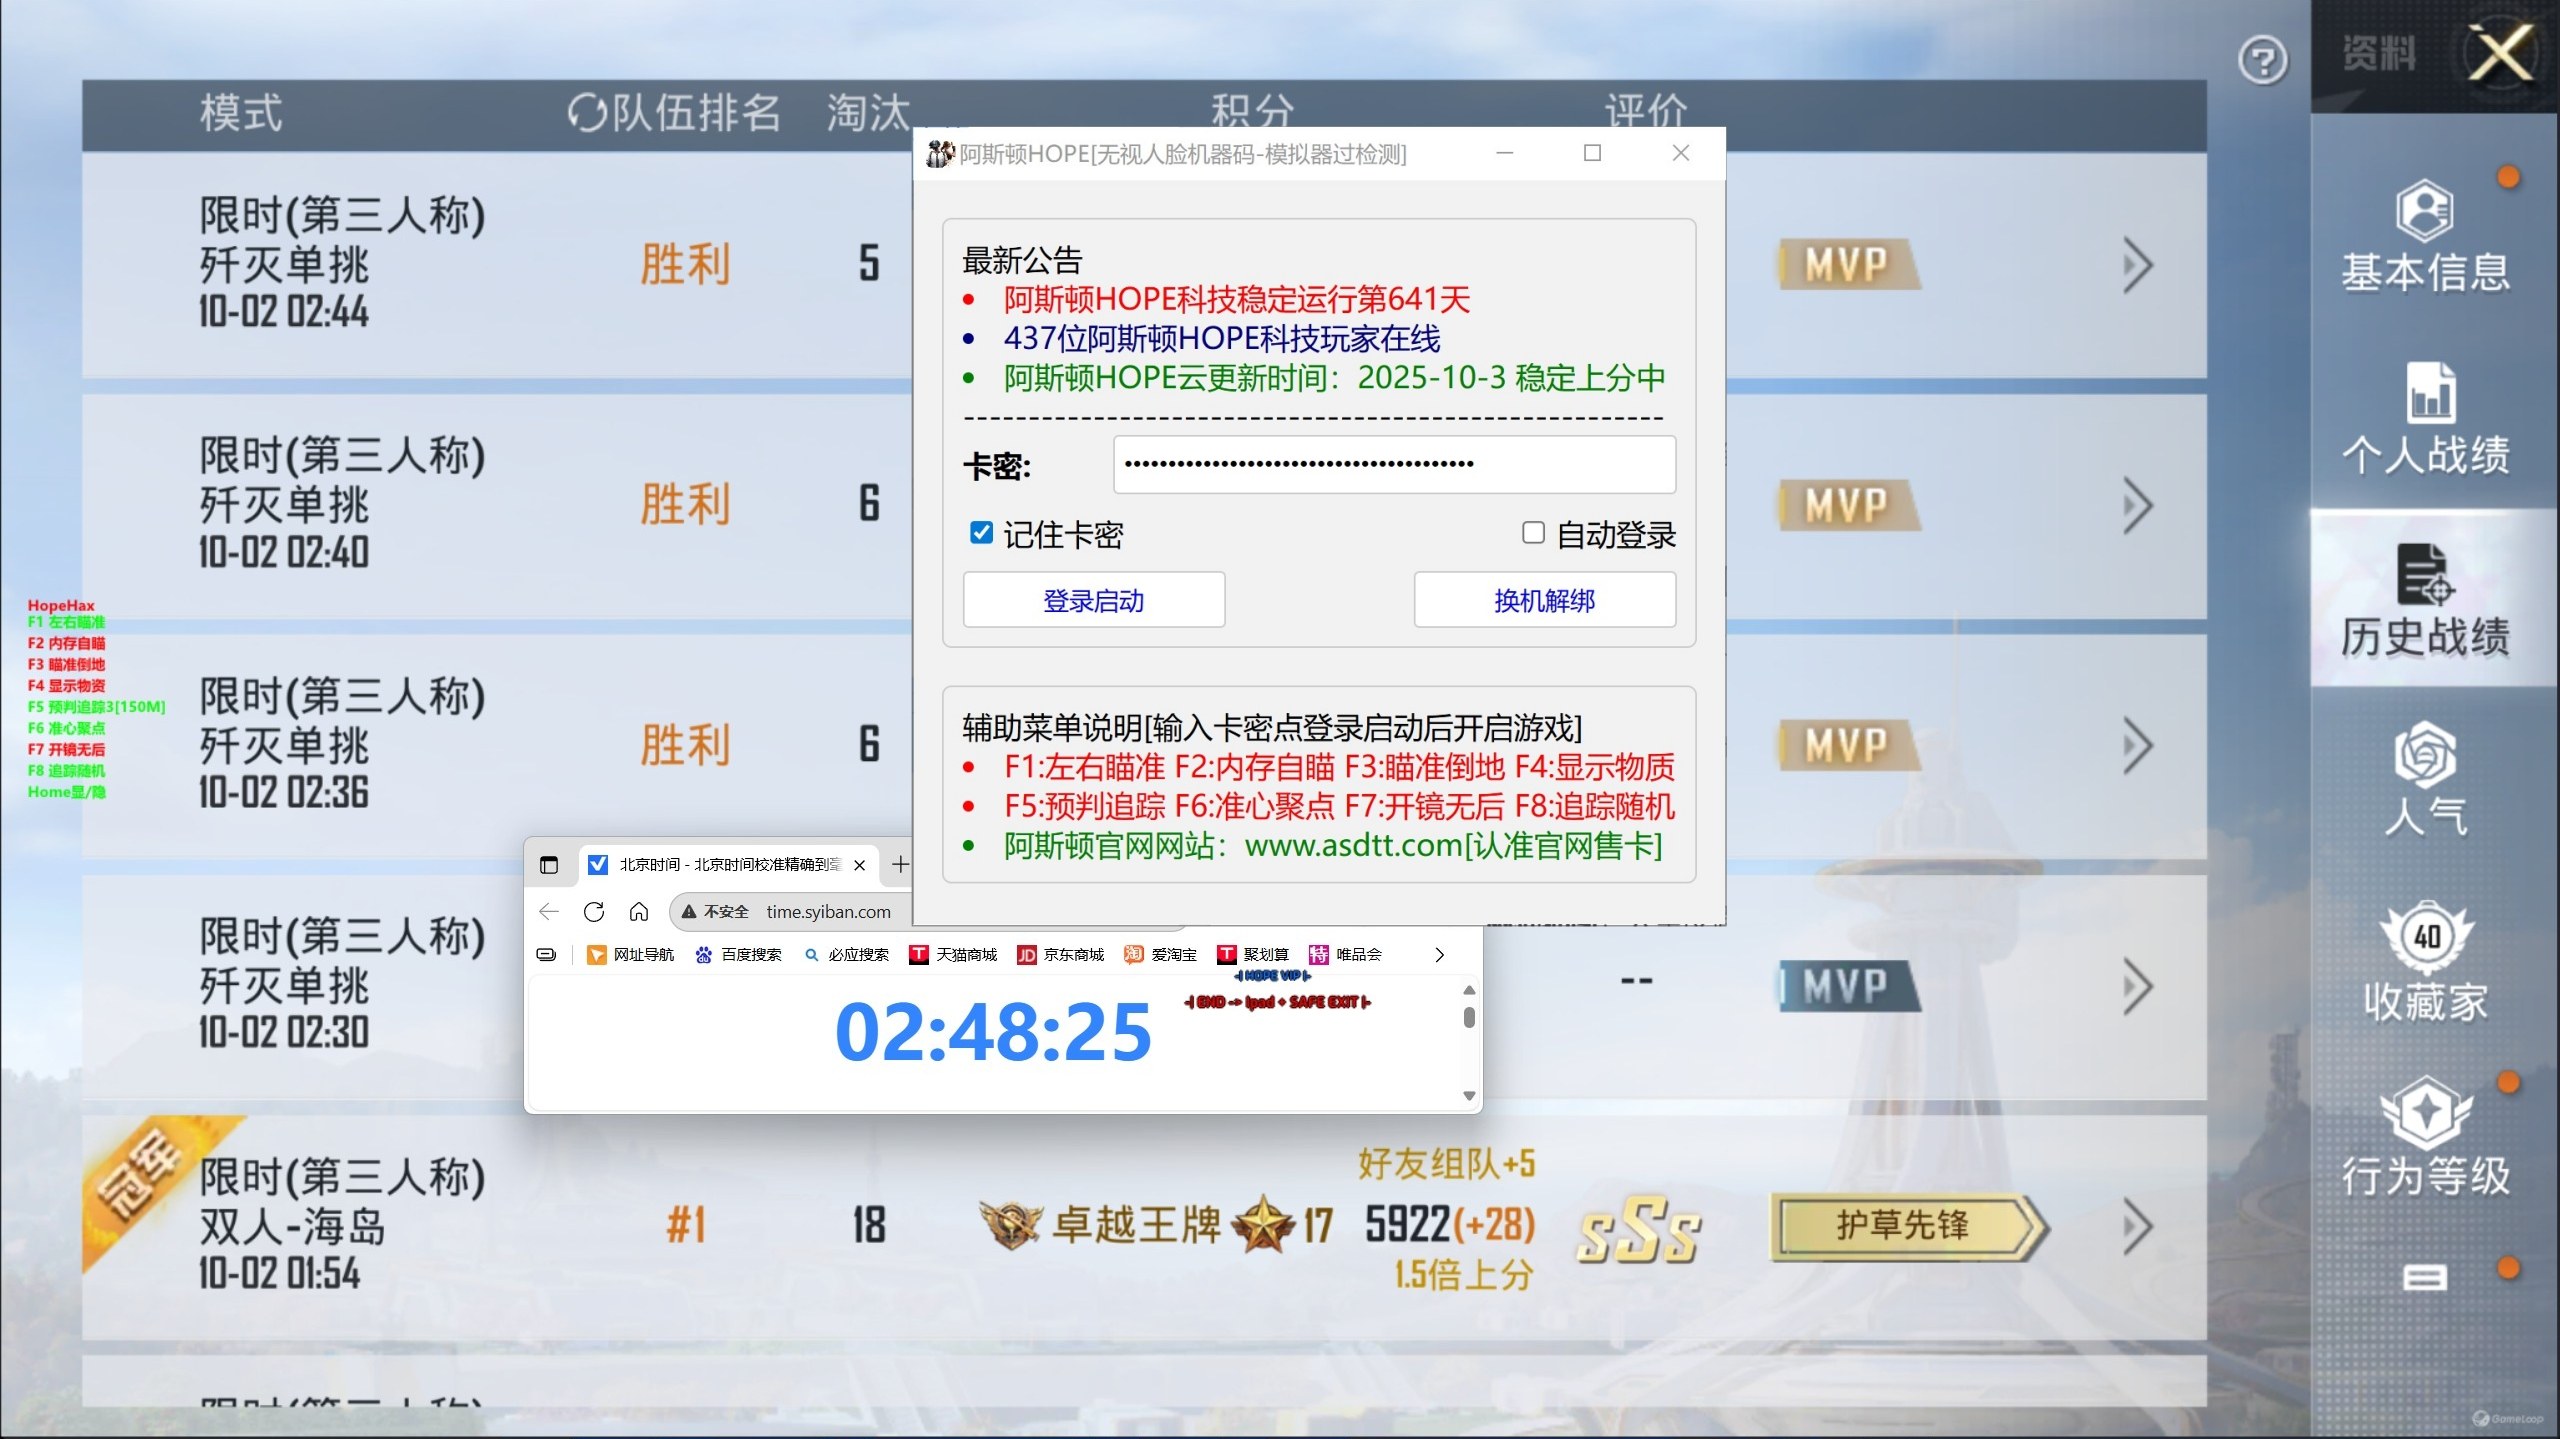Toggle the 记住卡密 checkbox
Image resolution: width=2560 pixels, height=1439 pixels.
(981, 533)
